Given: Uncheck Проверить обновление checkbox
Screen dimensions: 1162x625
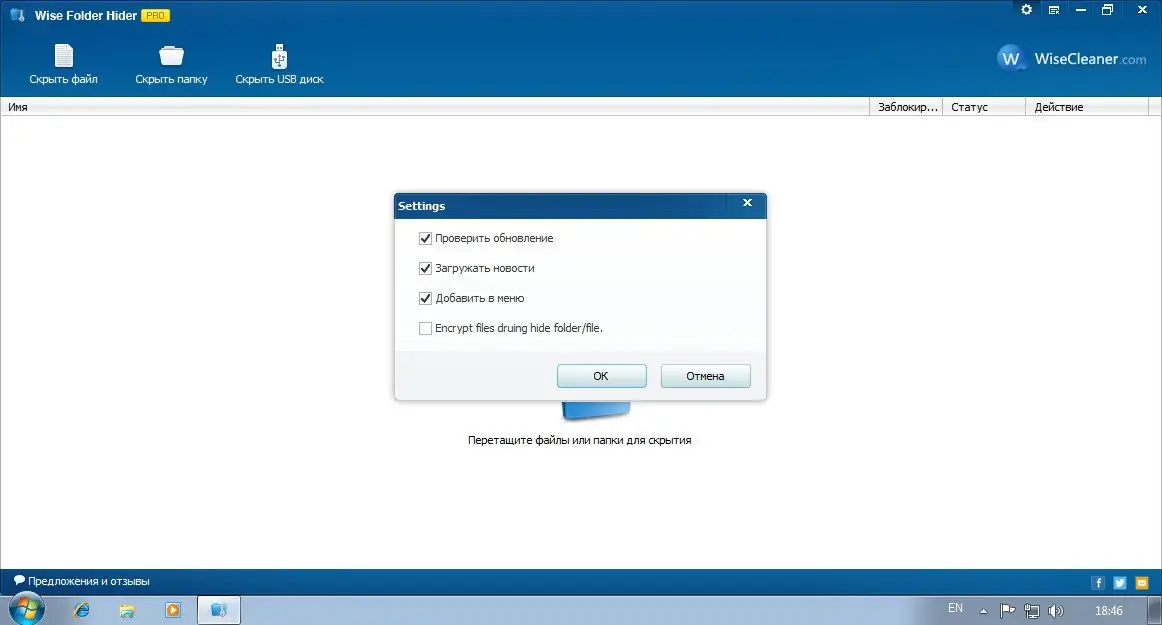Looking at the screenshot, I should pyautogui.click(x=425, y=239).
